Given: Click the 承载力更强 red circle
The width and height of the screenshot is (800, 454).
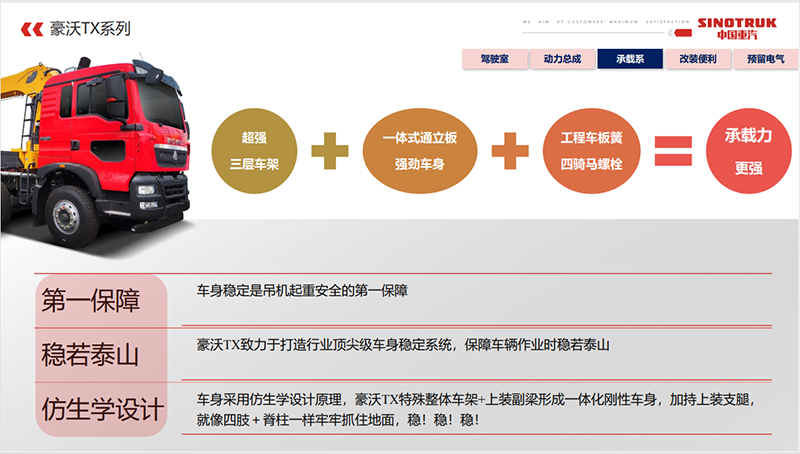Looking at the screenshot, I should 748,151.
